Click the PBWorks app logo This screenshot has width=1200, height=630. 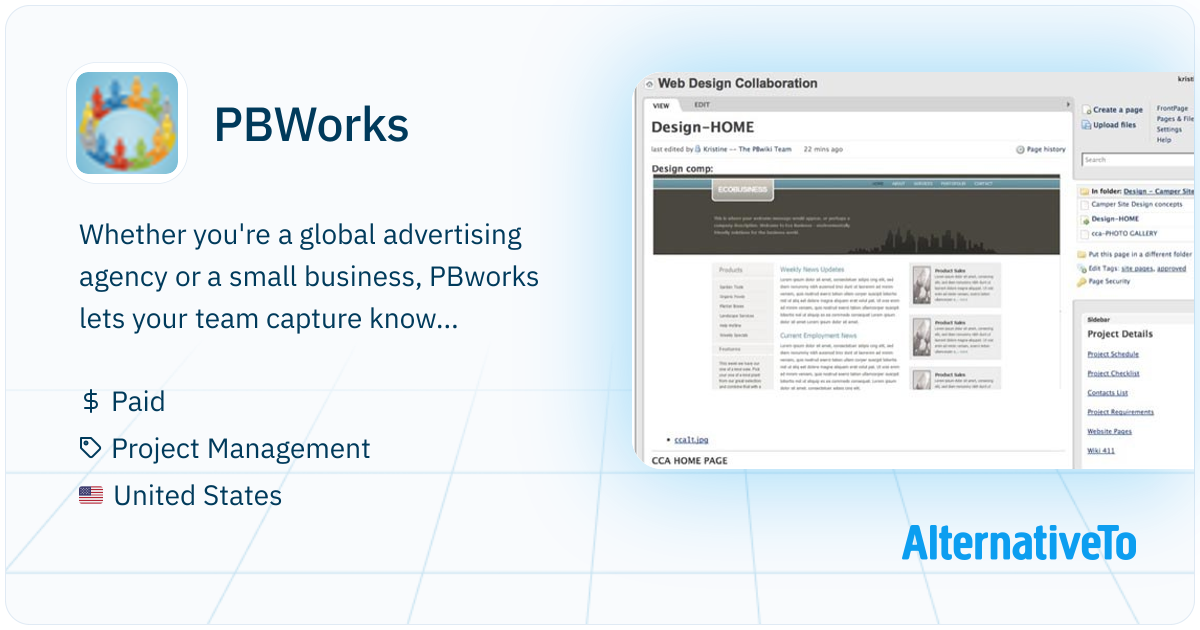(x=127, y=123)
